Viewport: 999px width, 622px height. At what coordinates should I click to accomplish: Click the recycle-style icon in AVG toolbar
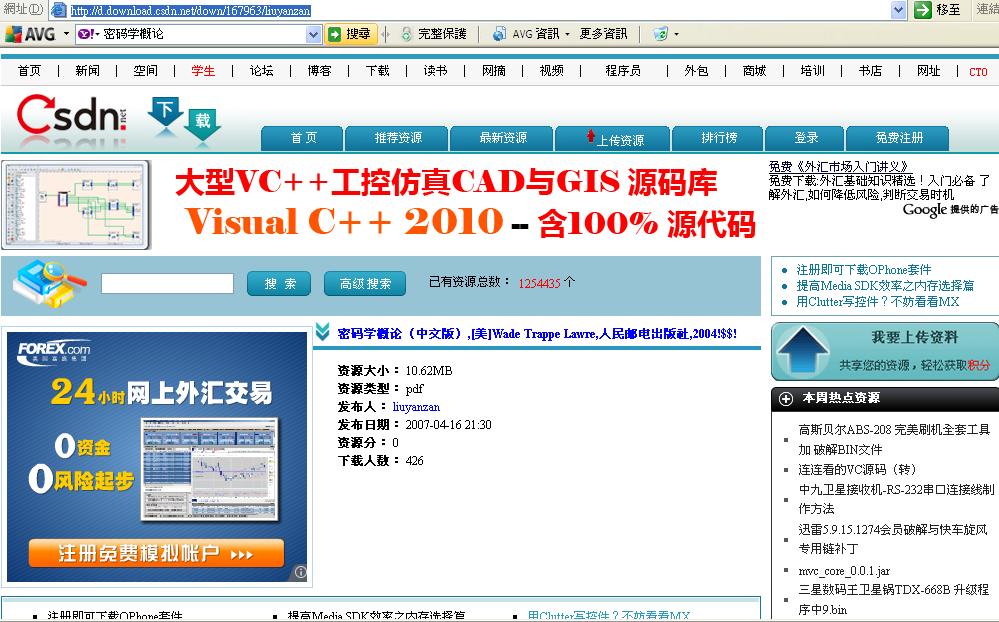pyautogui.click(x=661, y=34)
